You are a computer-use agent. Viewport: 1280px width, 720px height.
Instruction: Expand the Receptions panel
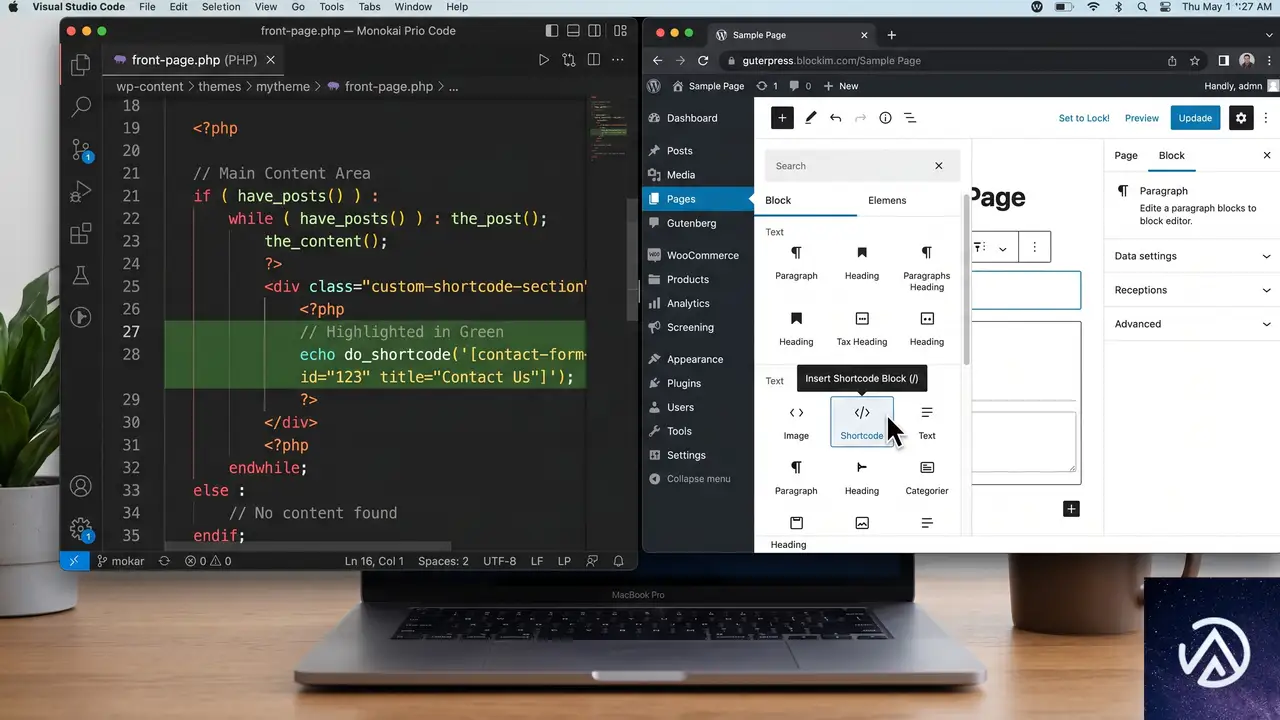point(1192,290)
